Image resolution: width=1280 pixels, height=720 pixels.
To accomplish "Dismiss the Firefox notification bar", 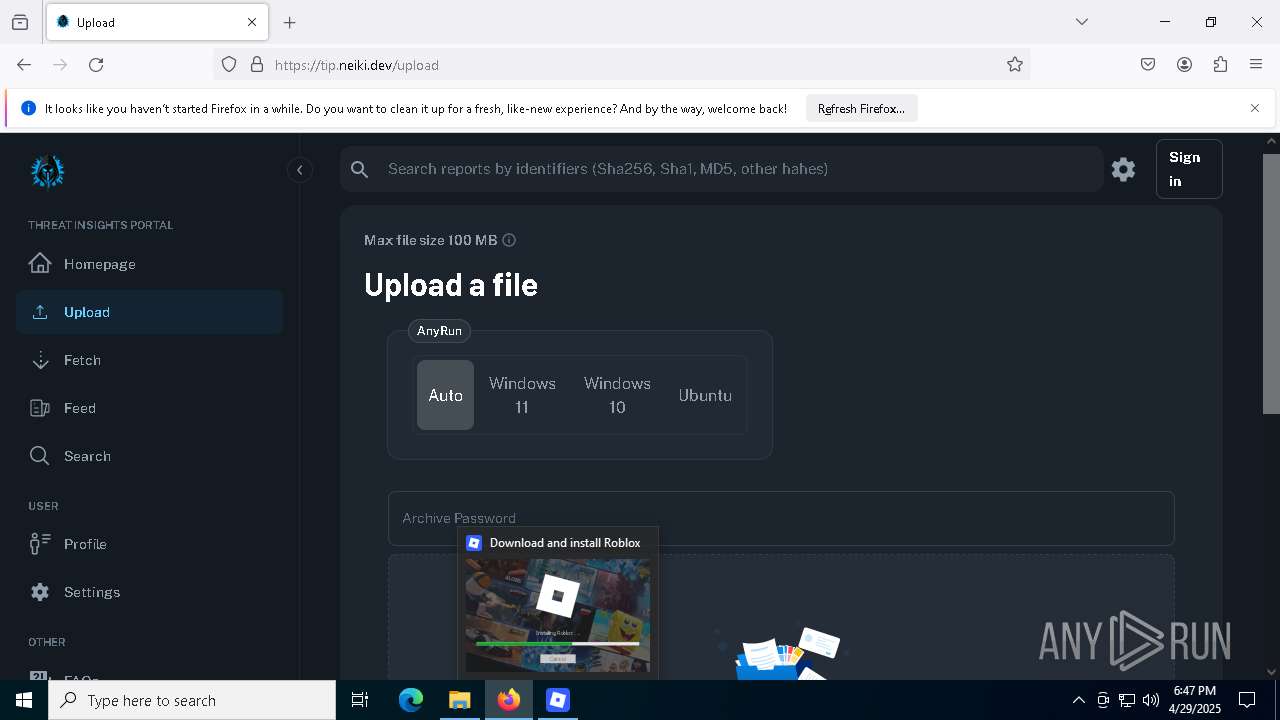I will tap(1255, 108).
